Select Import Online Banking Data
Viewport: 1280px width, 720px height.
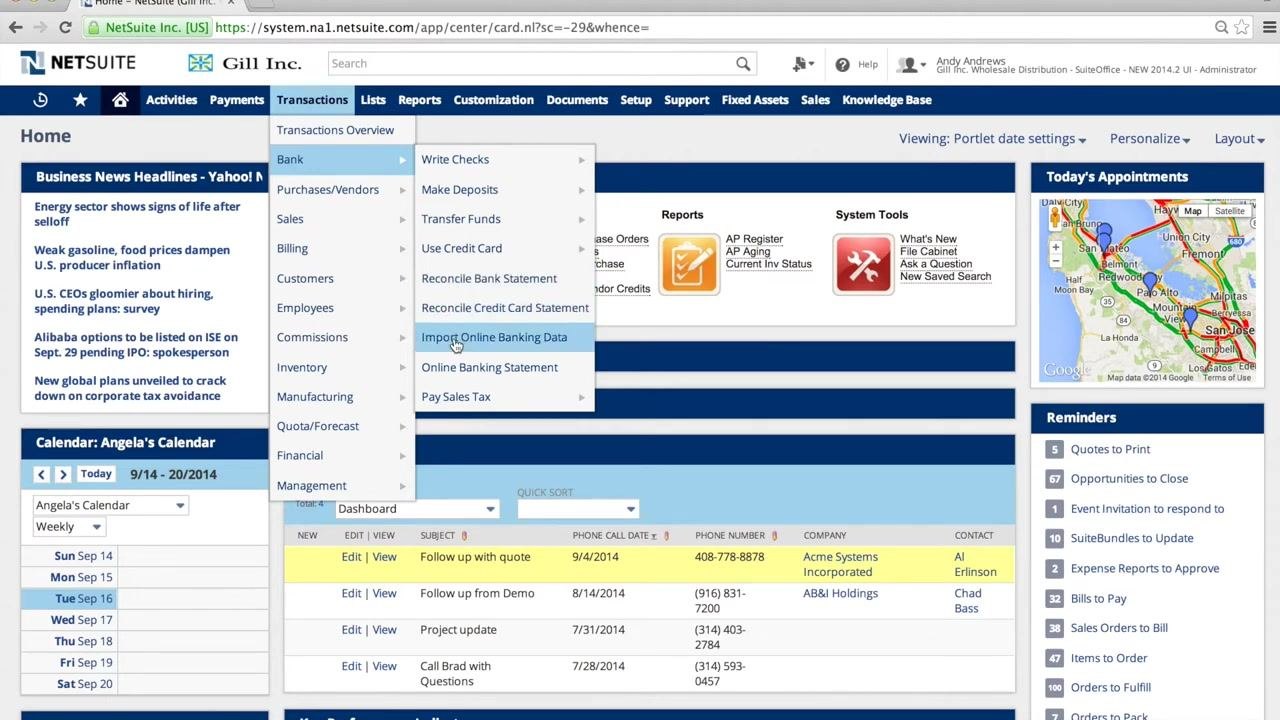505,337
